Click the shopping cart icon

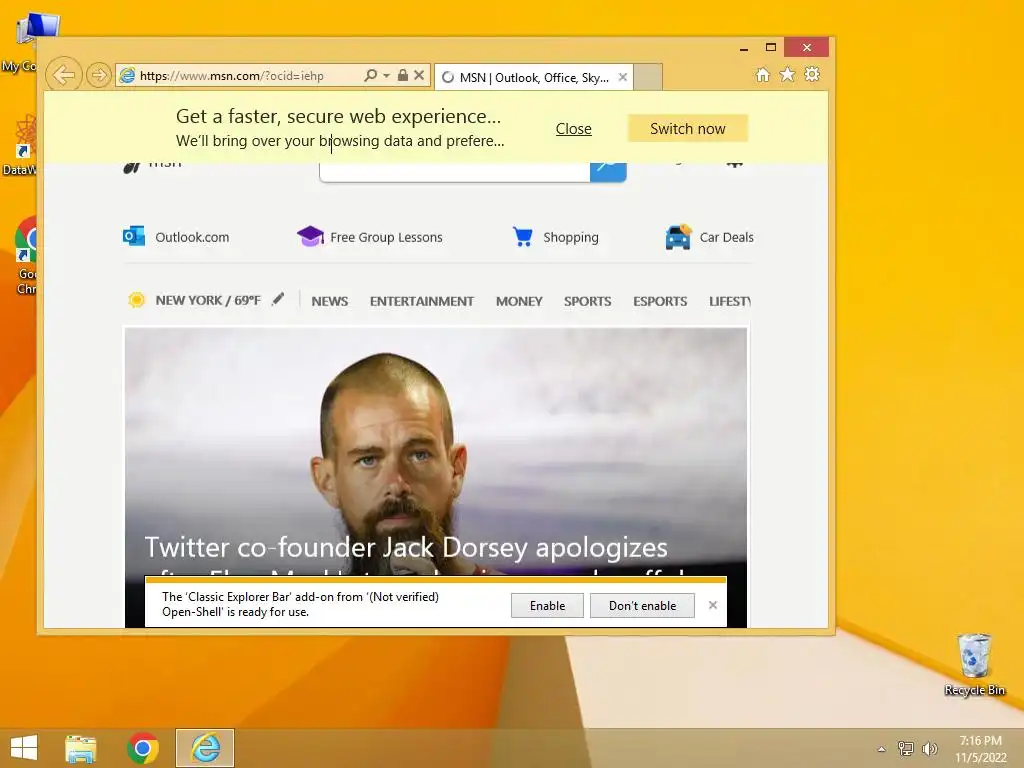coord(522,236)
